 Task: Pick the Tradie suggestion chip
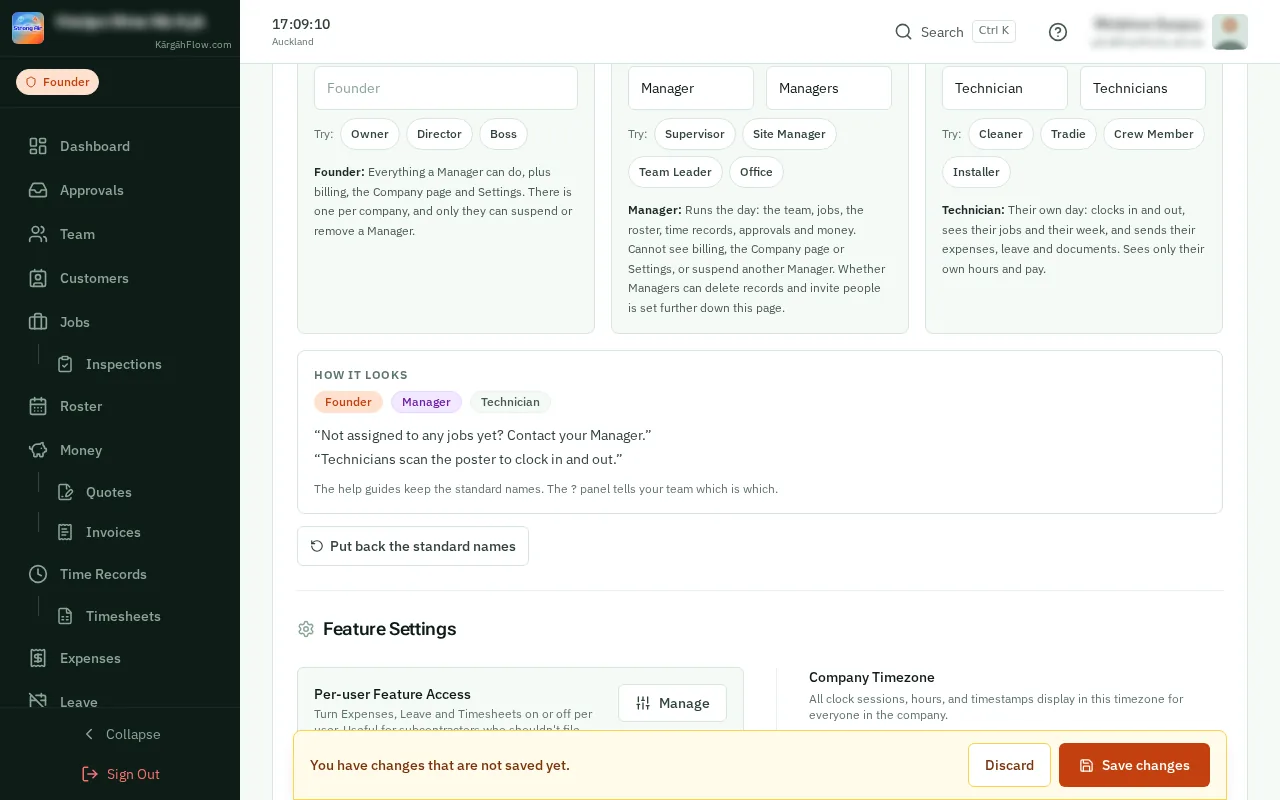(x=1068, y=134)
